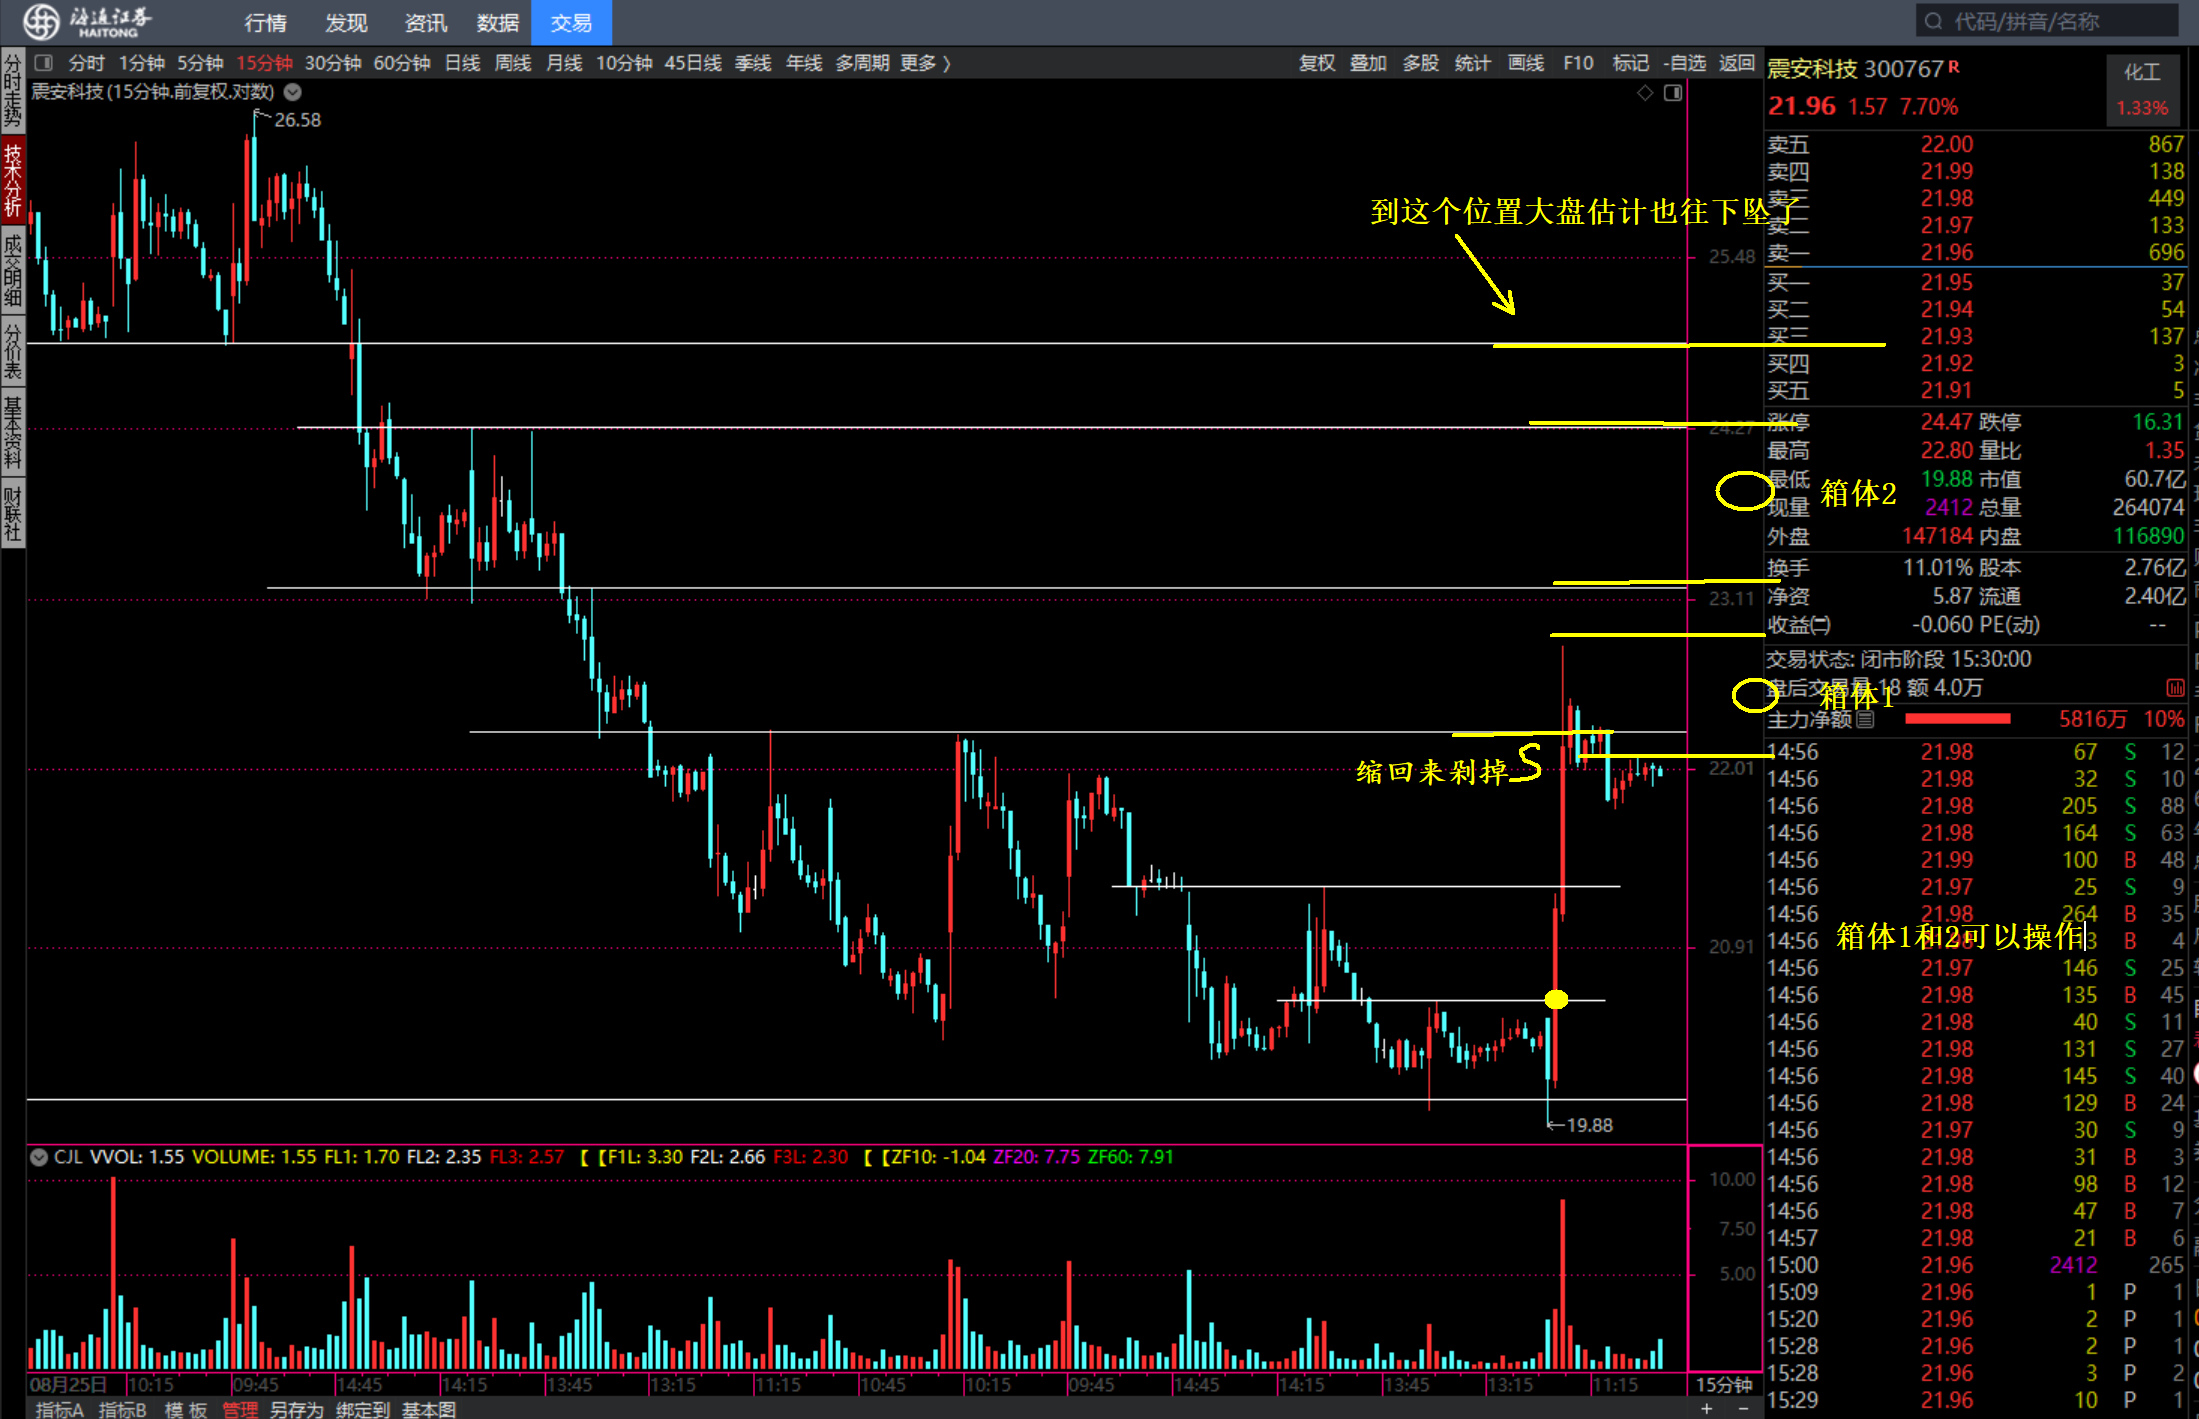This screenshot has height=1419, width=2199.
Task: Click the 管理 manage button
Action: (x=240, y=1409)
